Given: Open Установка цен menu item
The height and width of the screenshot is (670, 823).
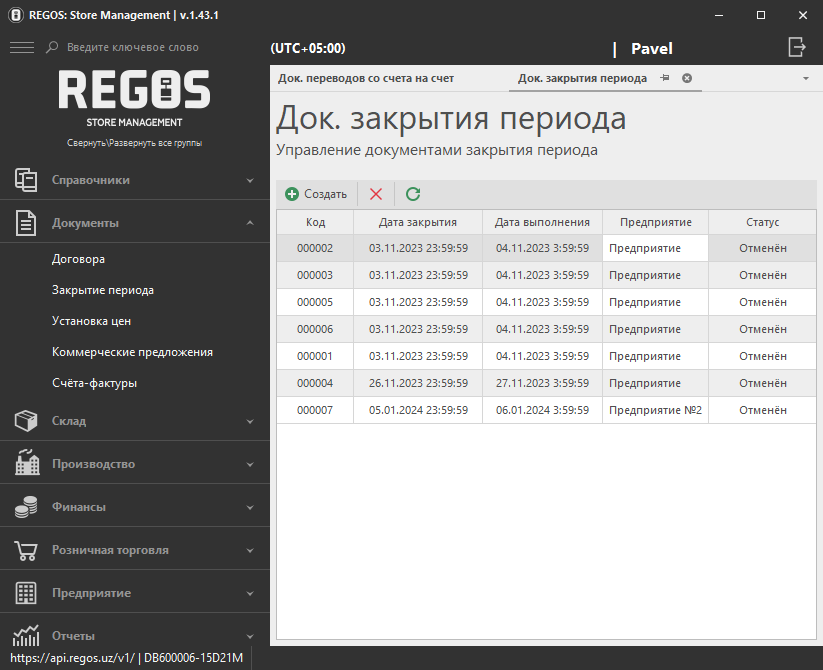Looking at the screenshot, I should (92, 321).
